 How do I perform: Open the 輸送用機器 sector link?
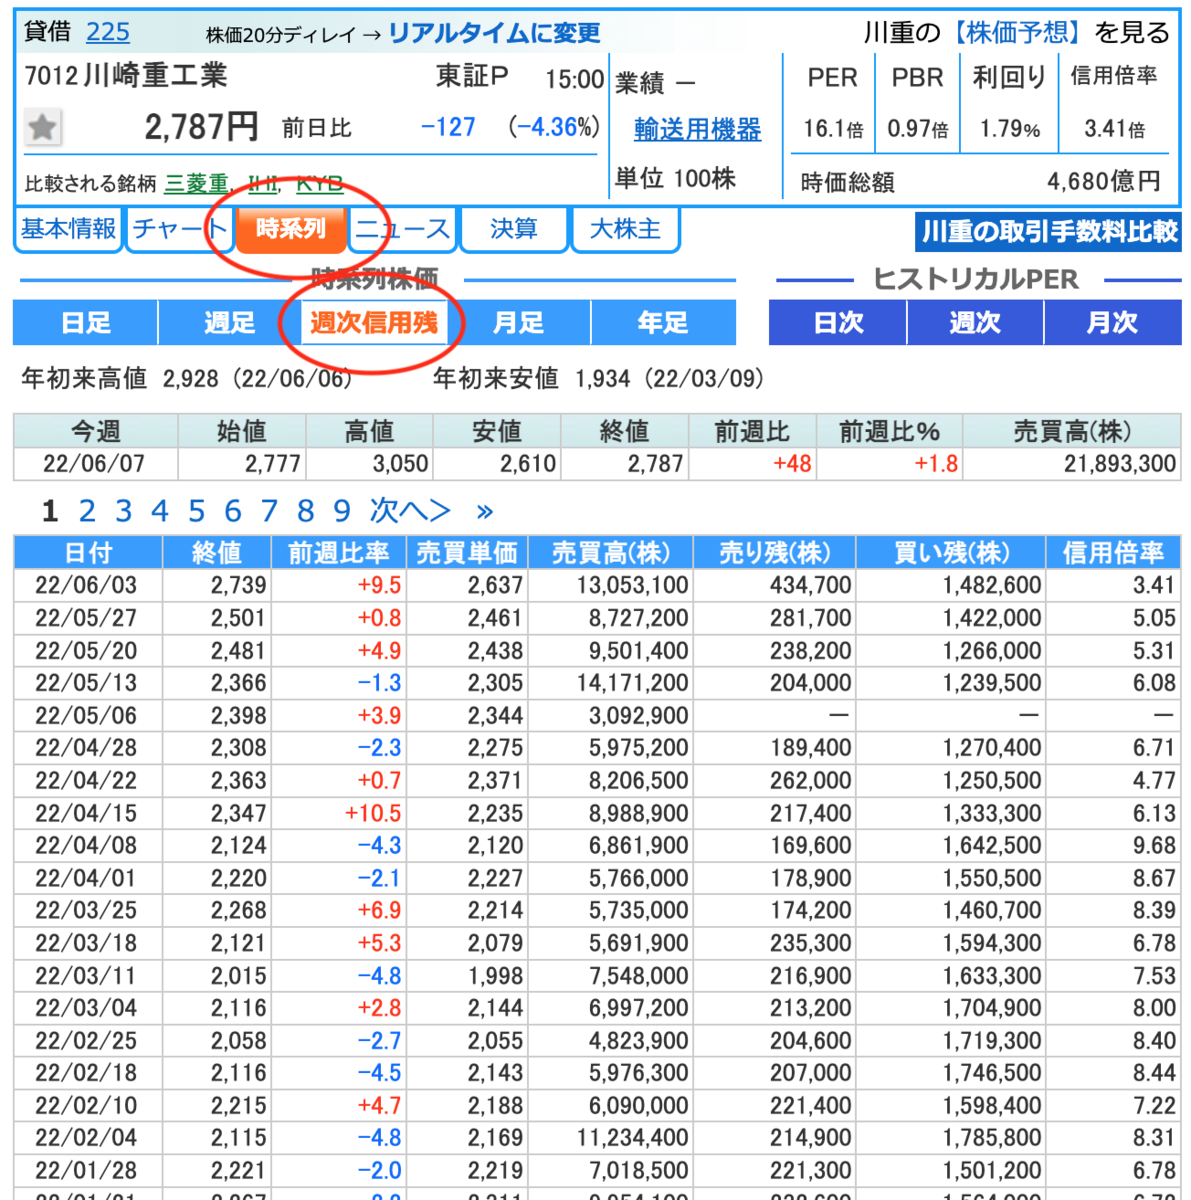pos(697,129)
